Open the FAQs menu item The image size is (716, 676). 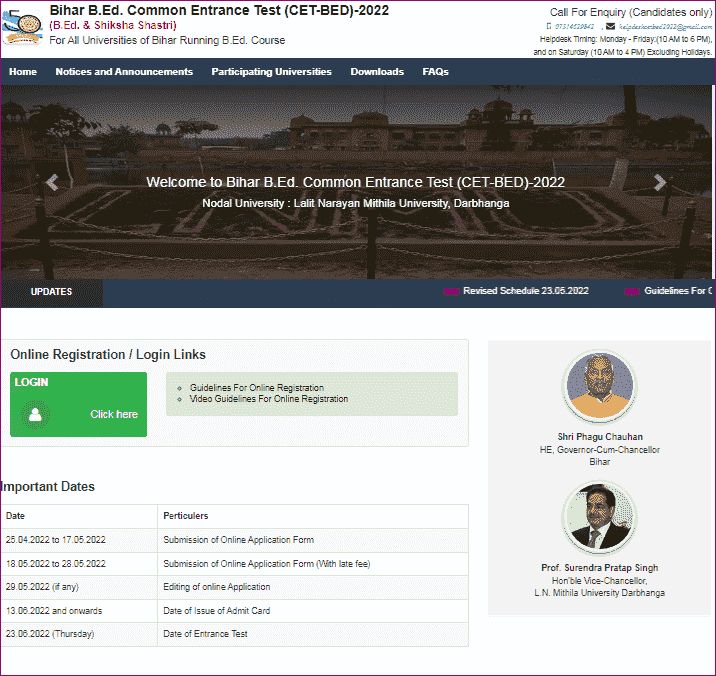435,72
